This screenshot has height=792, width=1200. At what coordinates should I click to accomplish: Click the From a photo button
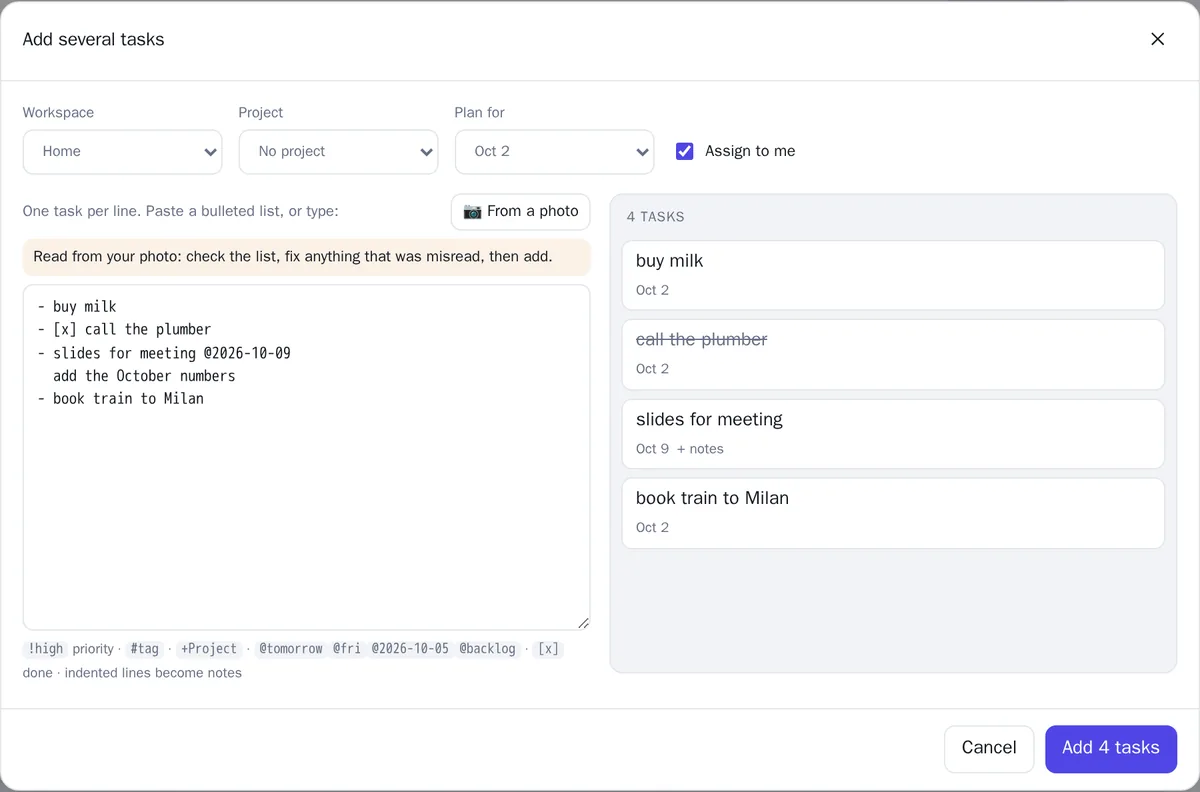click(521, 211)
